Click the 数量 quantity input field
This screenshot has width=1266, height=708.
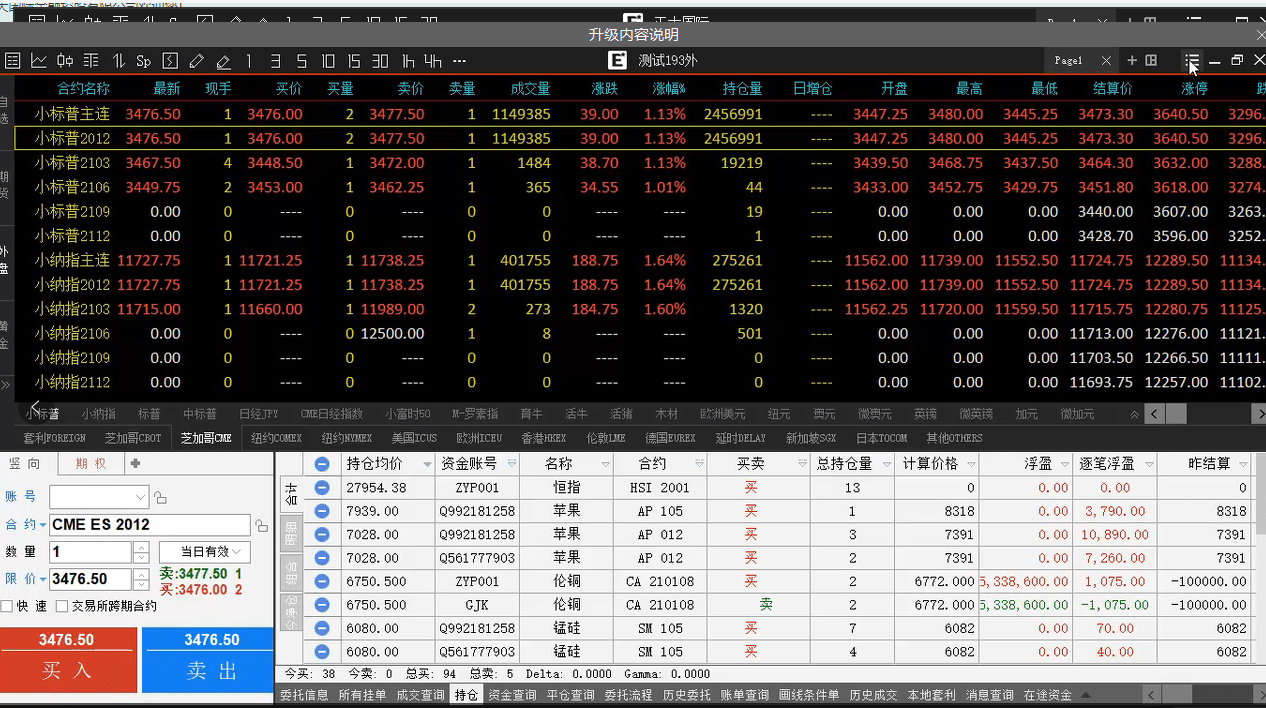click(x=90, y=552)
